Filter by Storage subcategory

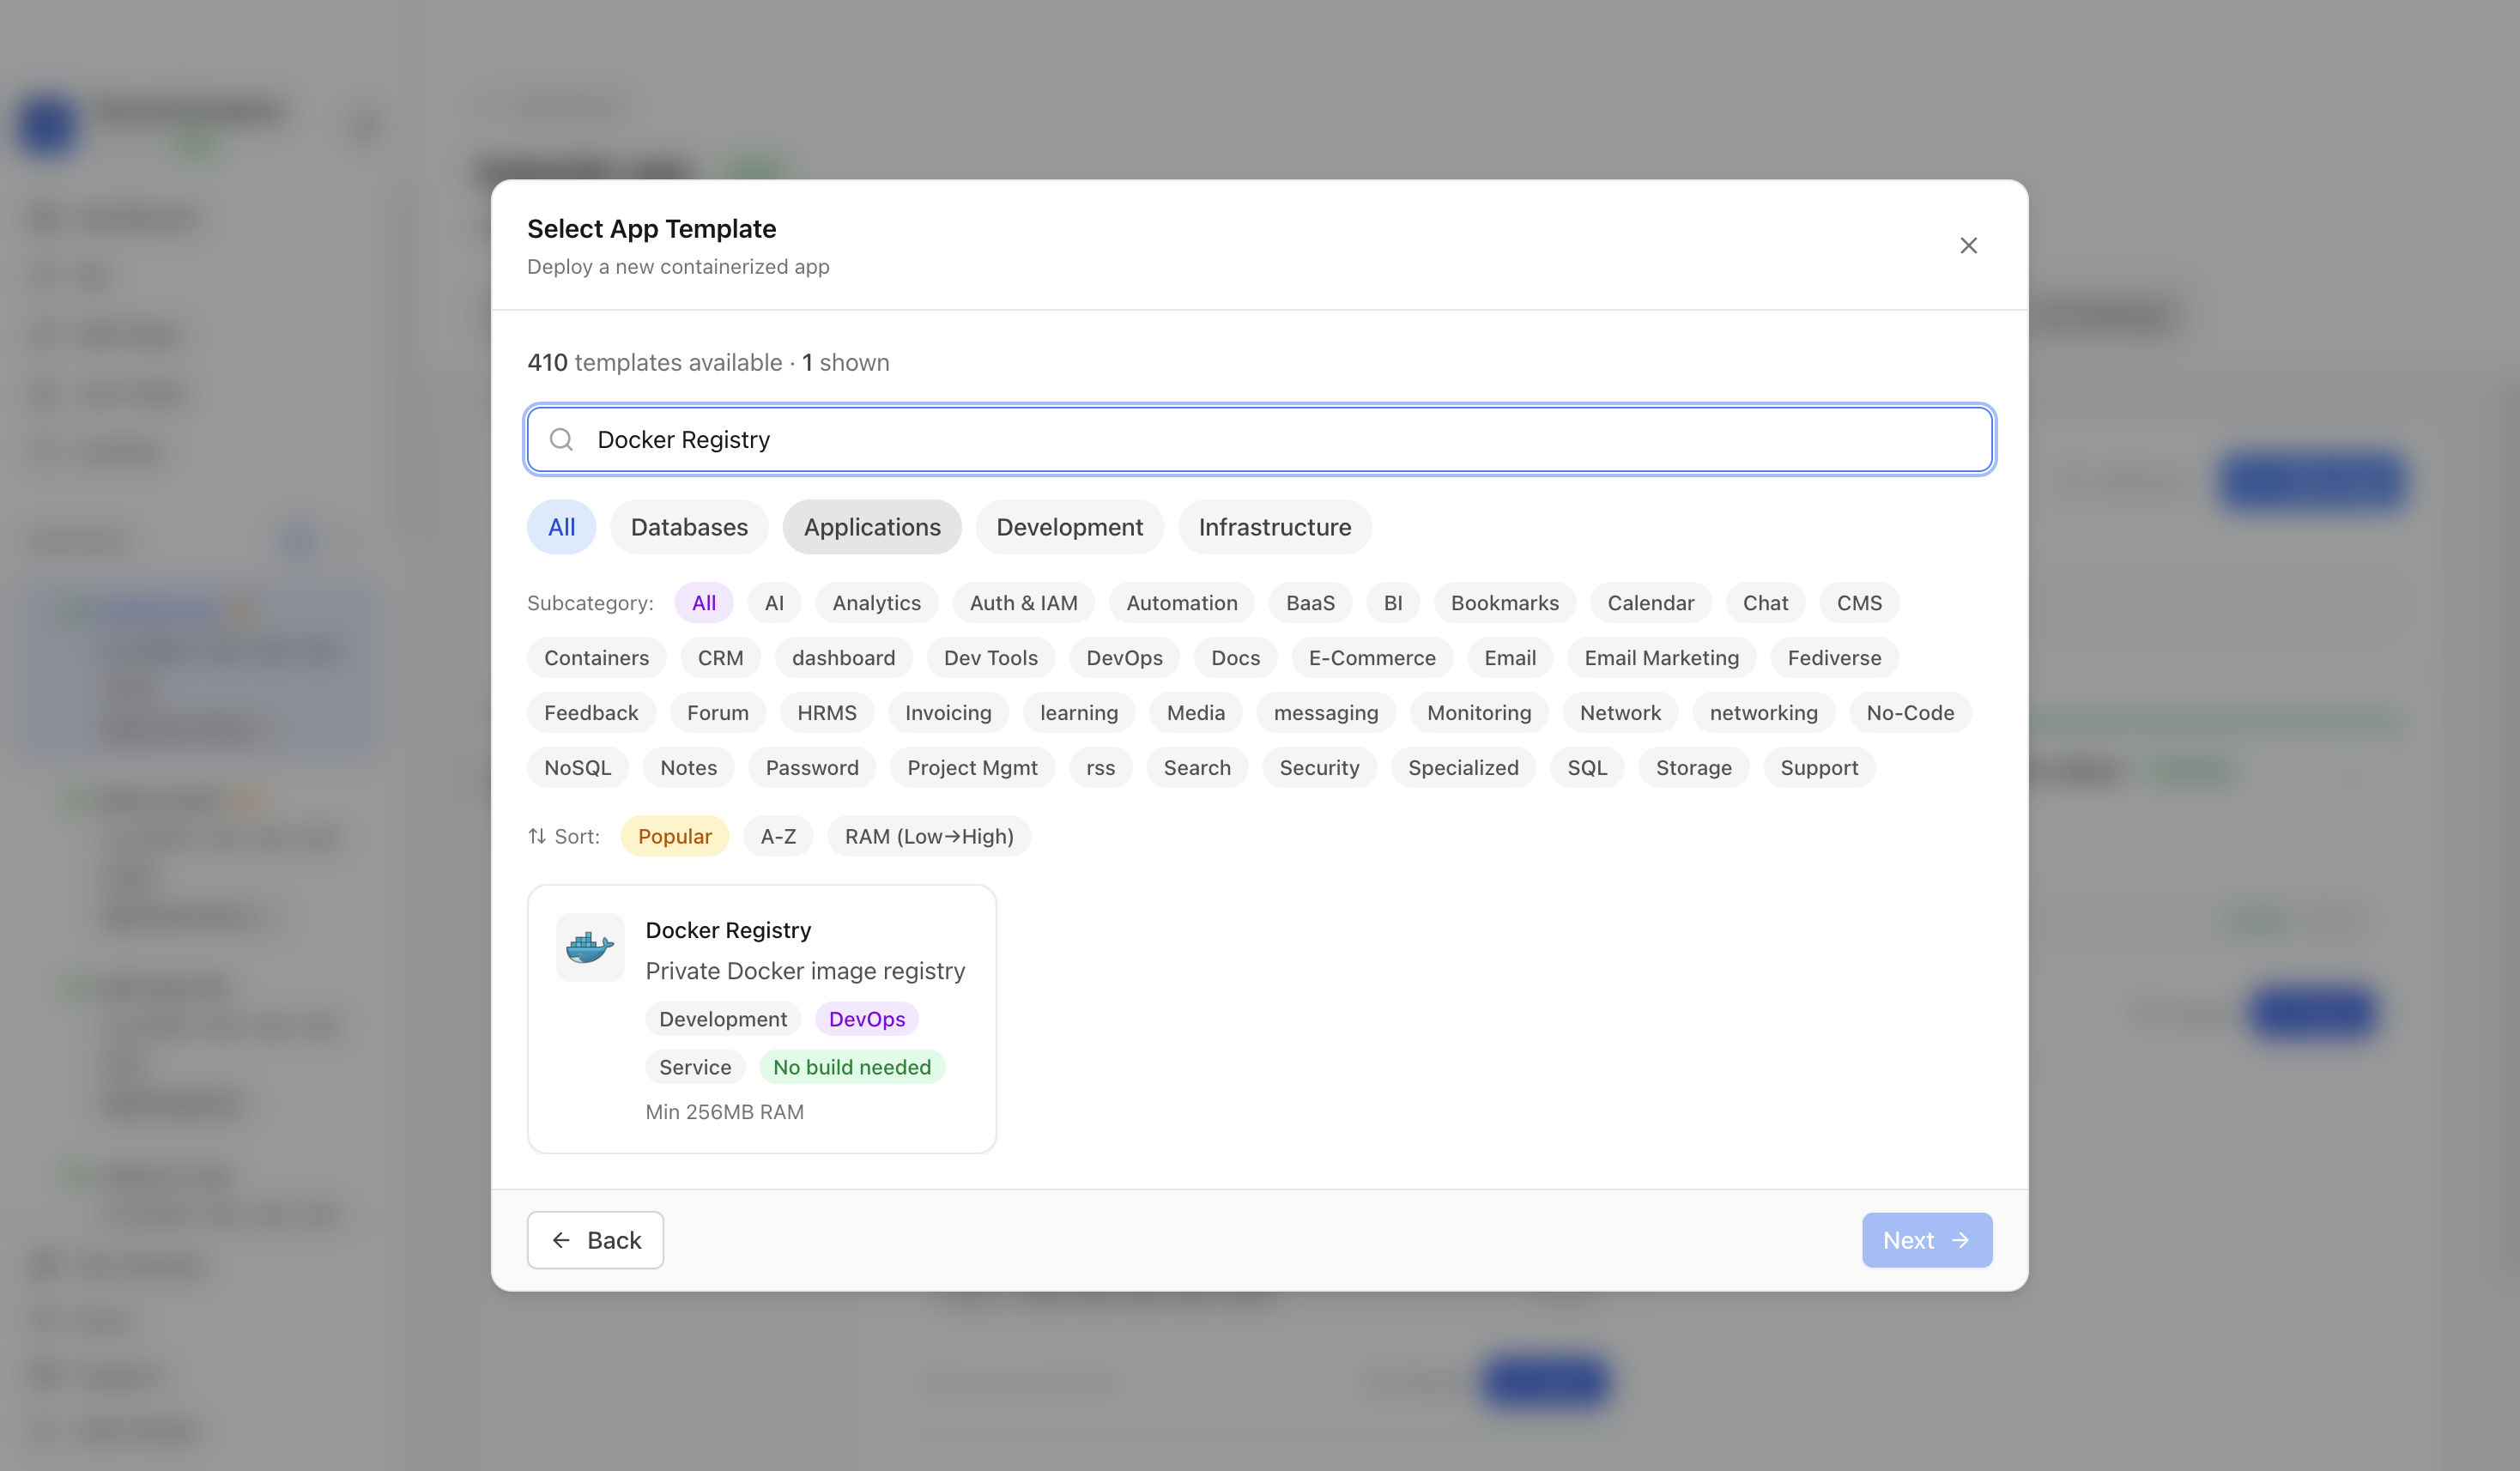pos(1693,768)
